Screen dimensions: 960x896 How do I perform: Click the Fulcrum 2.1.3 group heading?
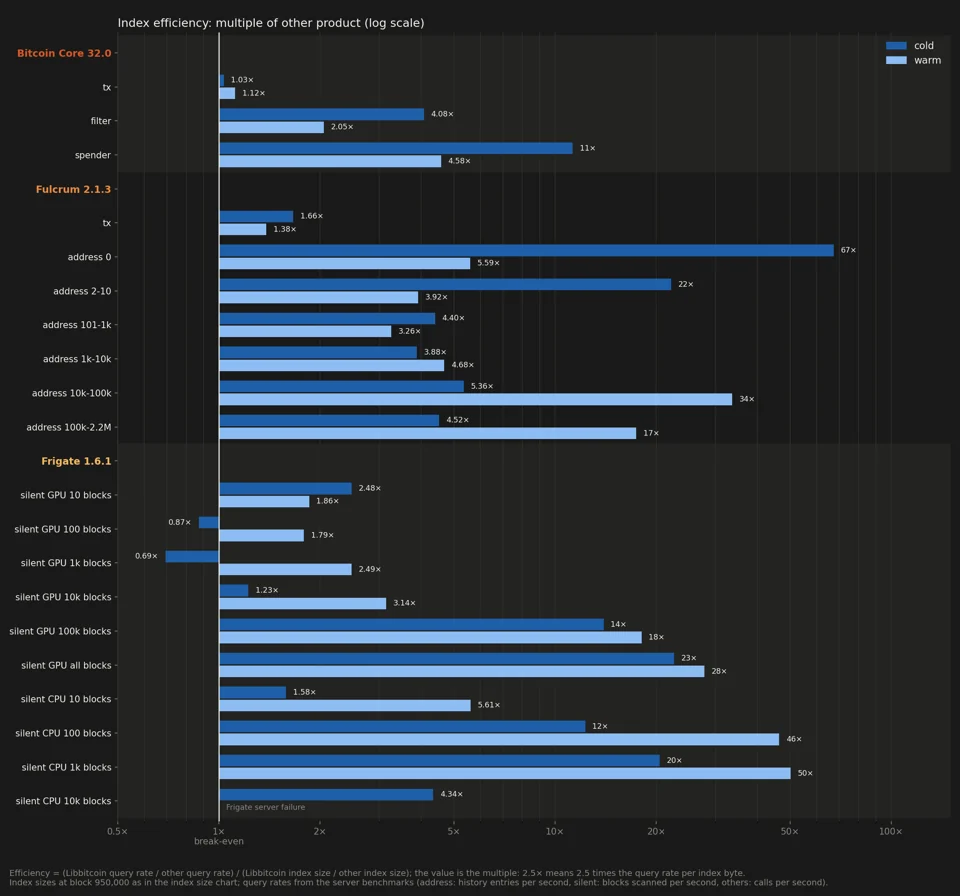click(73, 189)
